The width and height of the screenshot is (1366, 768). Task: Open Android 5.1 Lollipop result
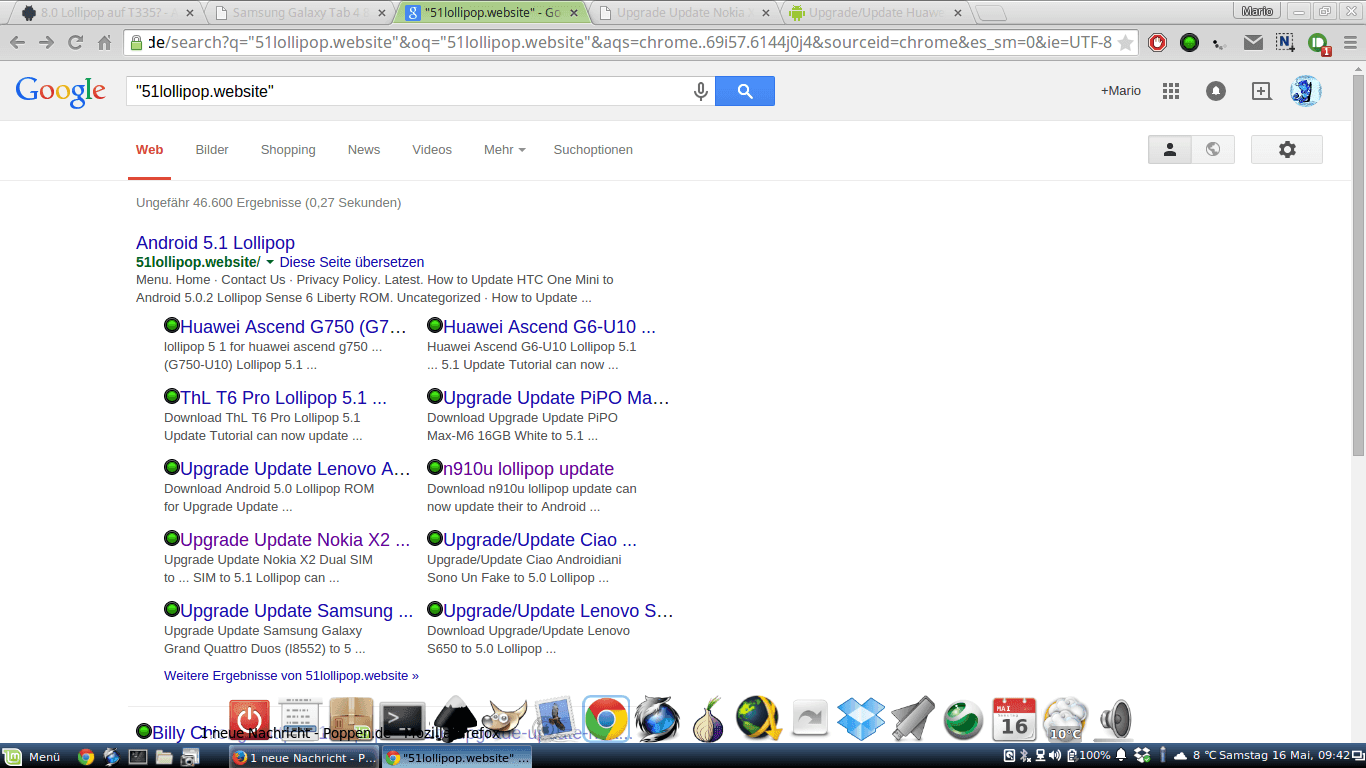point(215,243)
